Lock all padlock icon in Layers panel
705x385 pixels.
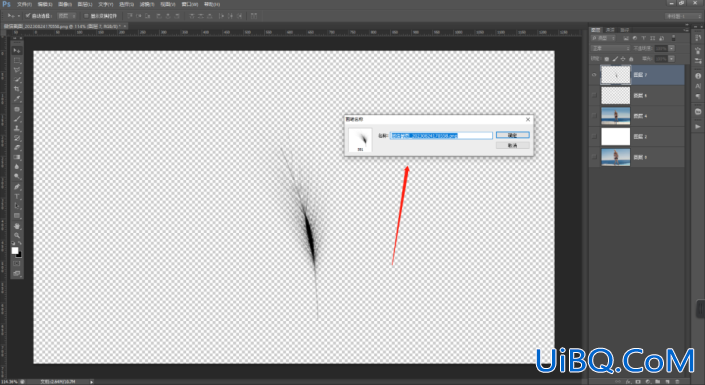click(x=631, y=59)
